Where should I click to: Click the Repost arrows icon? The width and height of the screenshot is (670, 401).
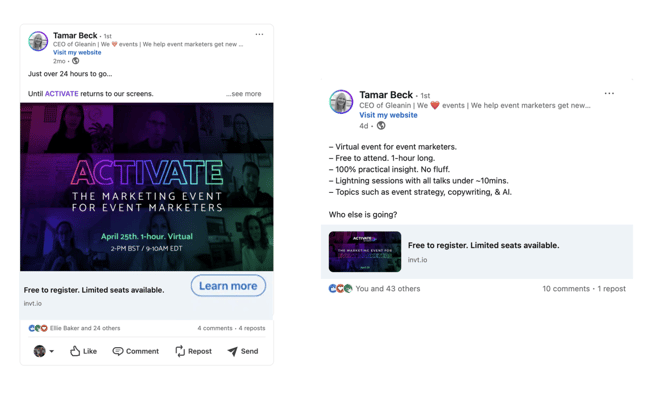pyautogui.click(x=180, y=351)
